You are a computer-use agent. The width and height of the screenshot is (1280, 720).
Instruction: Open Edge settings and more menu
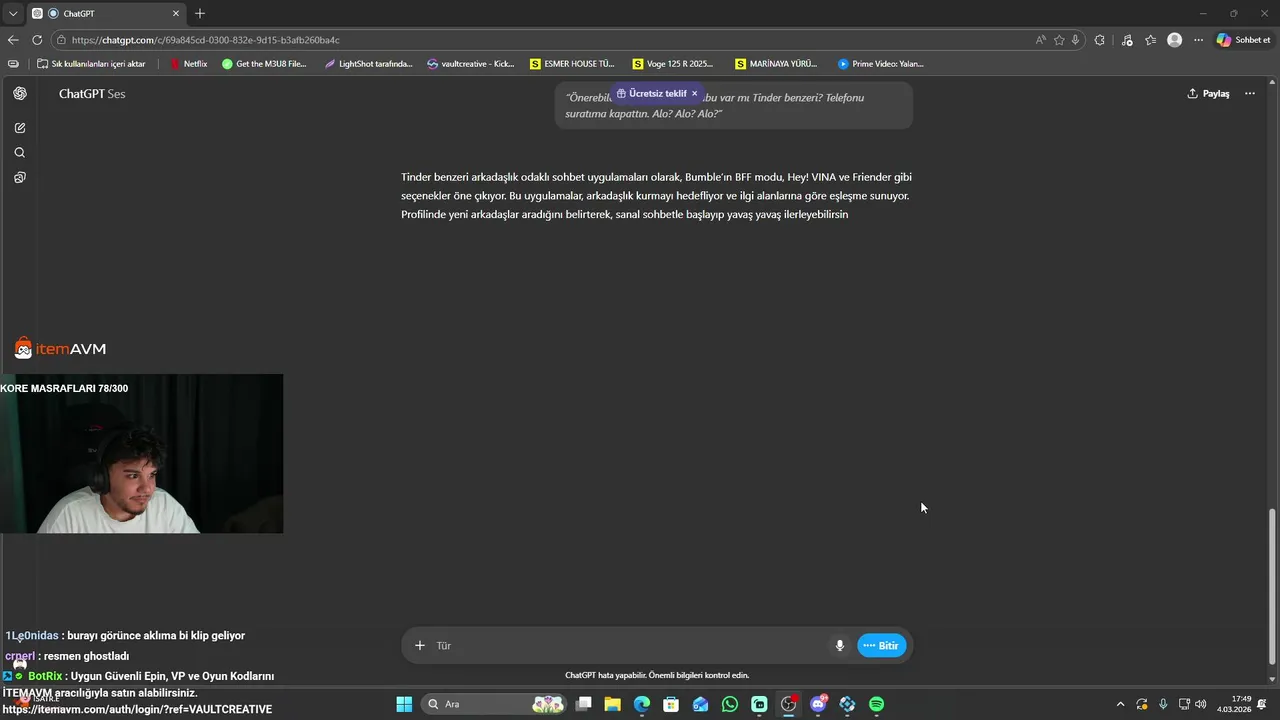pos(1199,40)
